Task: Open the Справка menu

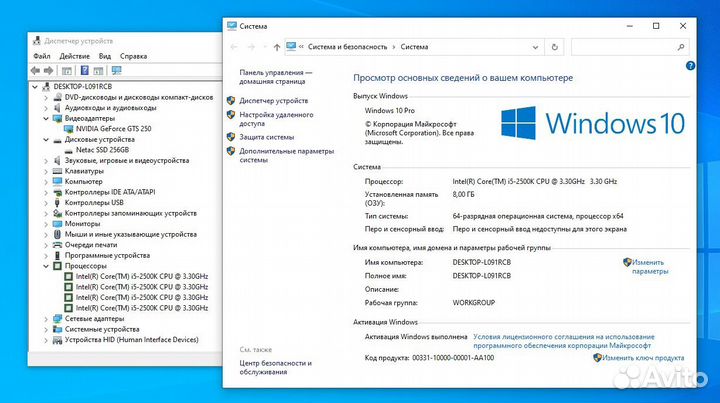Action: coord(133,56)
